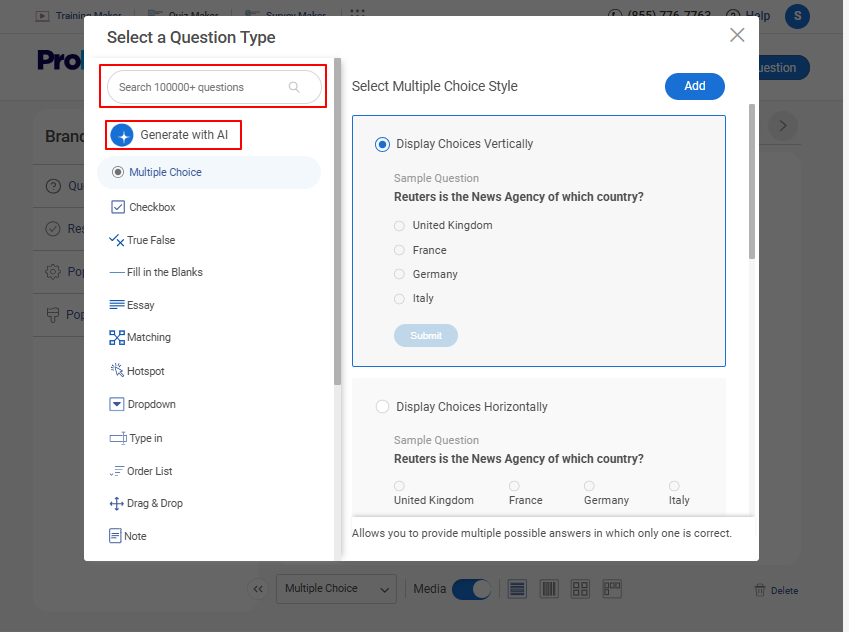This screenshot has height=632, width=849.
Task: Click the magnifier icon in search box
Action: (x=294, y=87)
